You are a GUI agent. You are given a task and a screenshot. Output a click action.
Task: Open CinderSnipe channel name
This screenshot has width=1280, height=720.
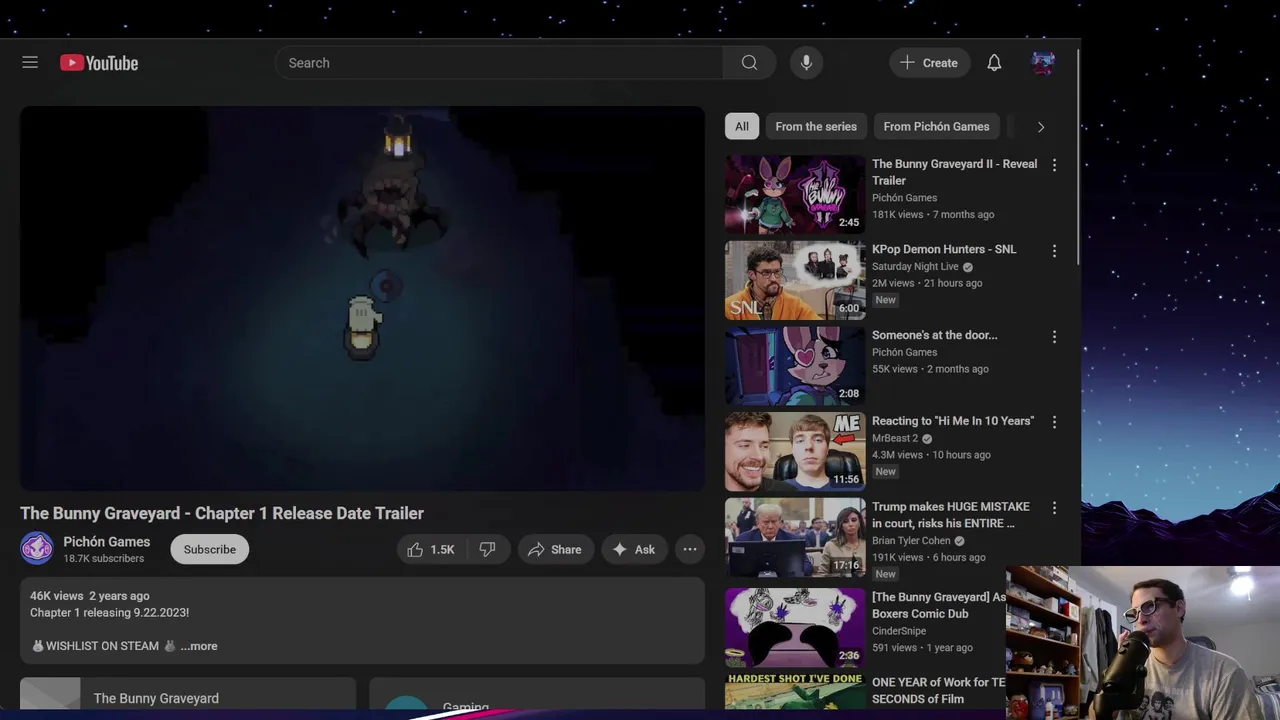pos(899,631)
